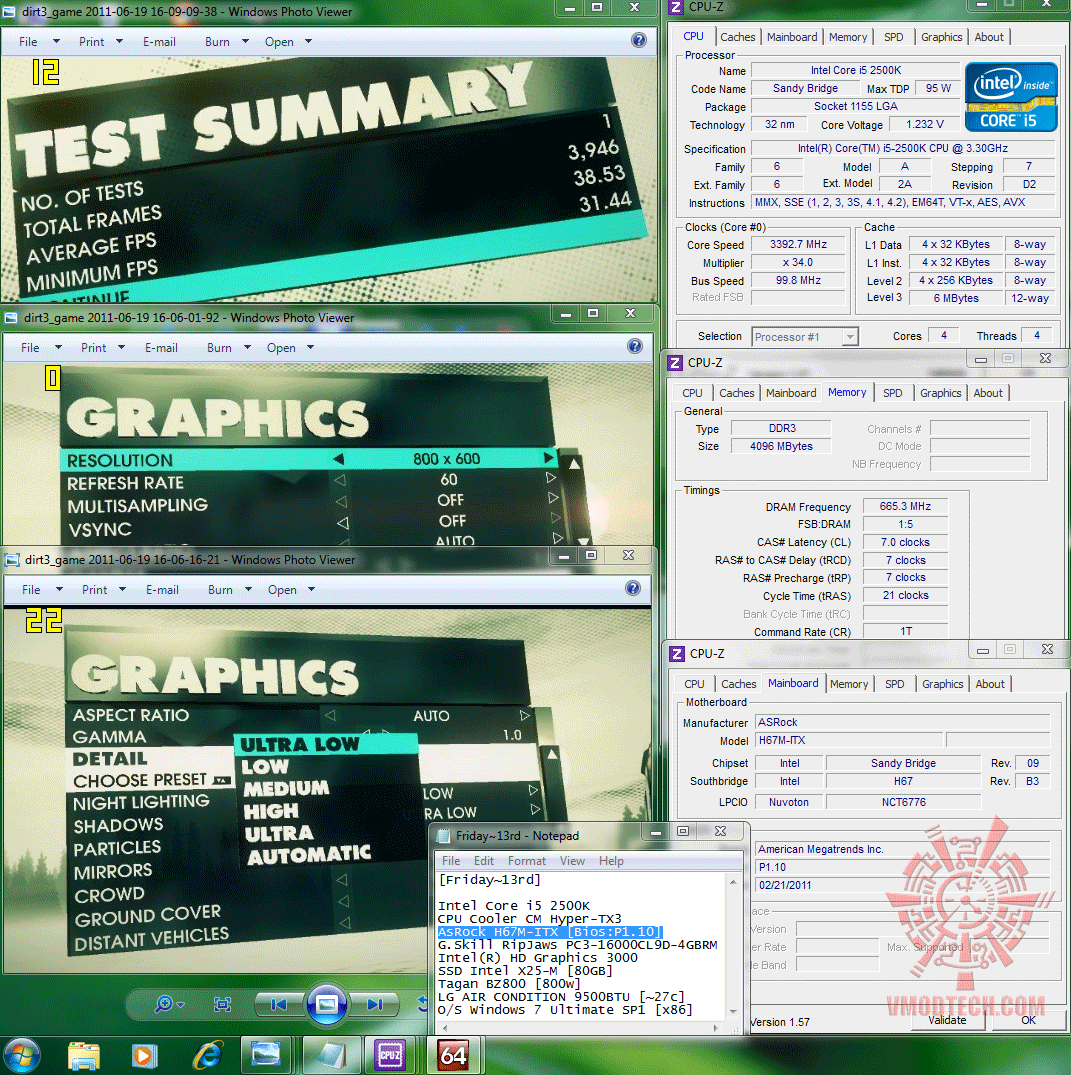1071x1075 pixels.
Task: Select About tab in the Memory CPU-Z window
Action: tap(987, 393)
